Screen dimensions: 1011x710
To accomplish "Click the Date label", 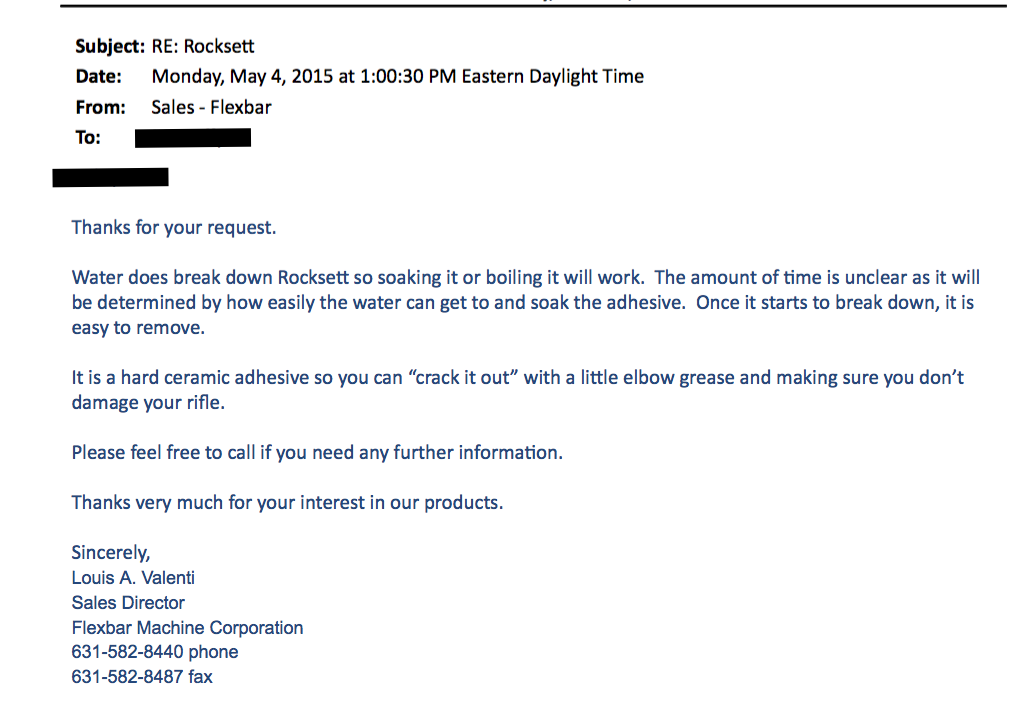I will 98,77.
